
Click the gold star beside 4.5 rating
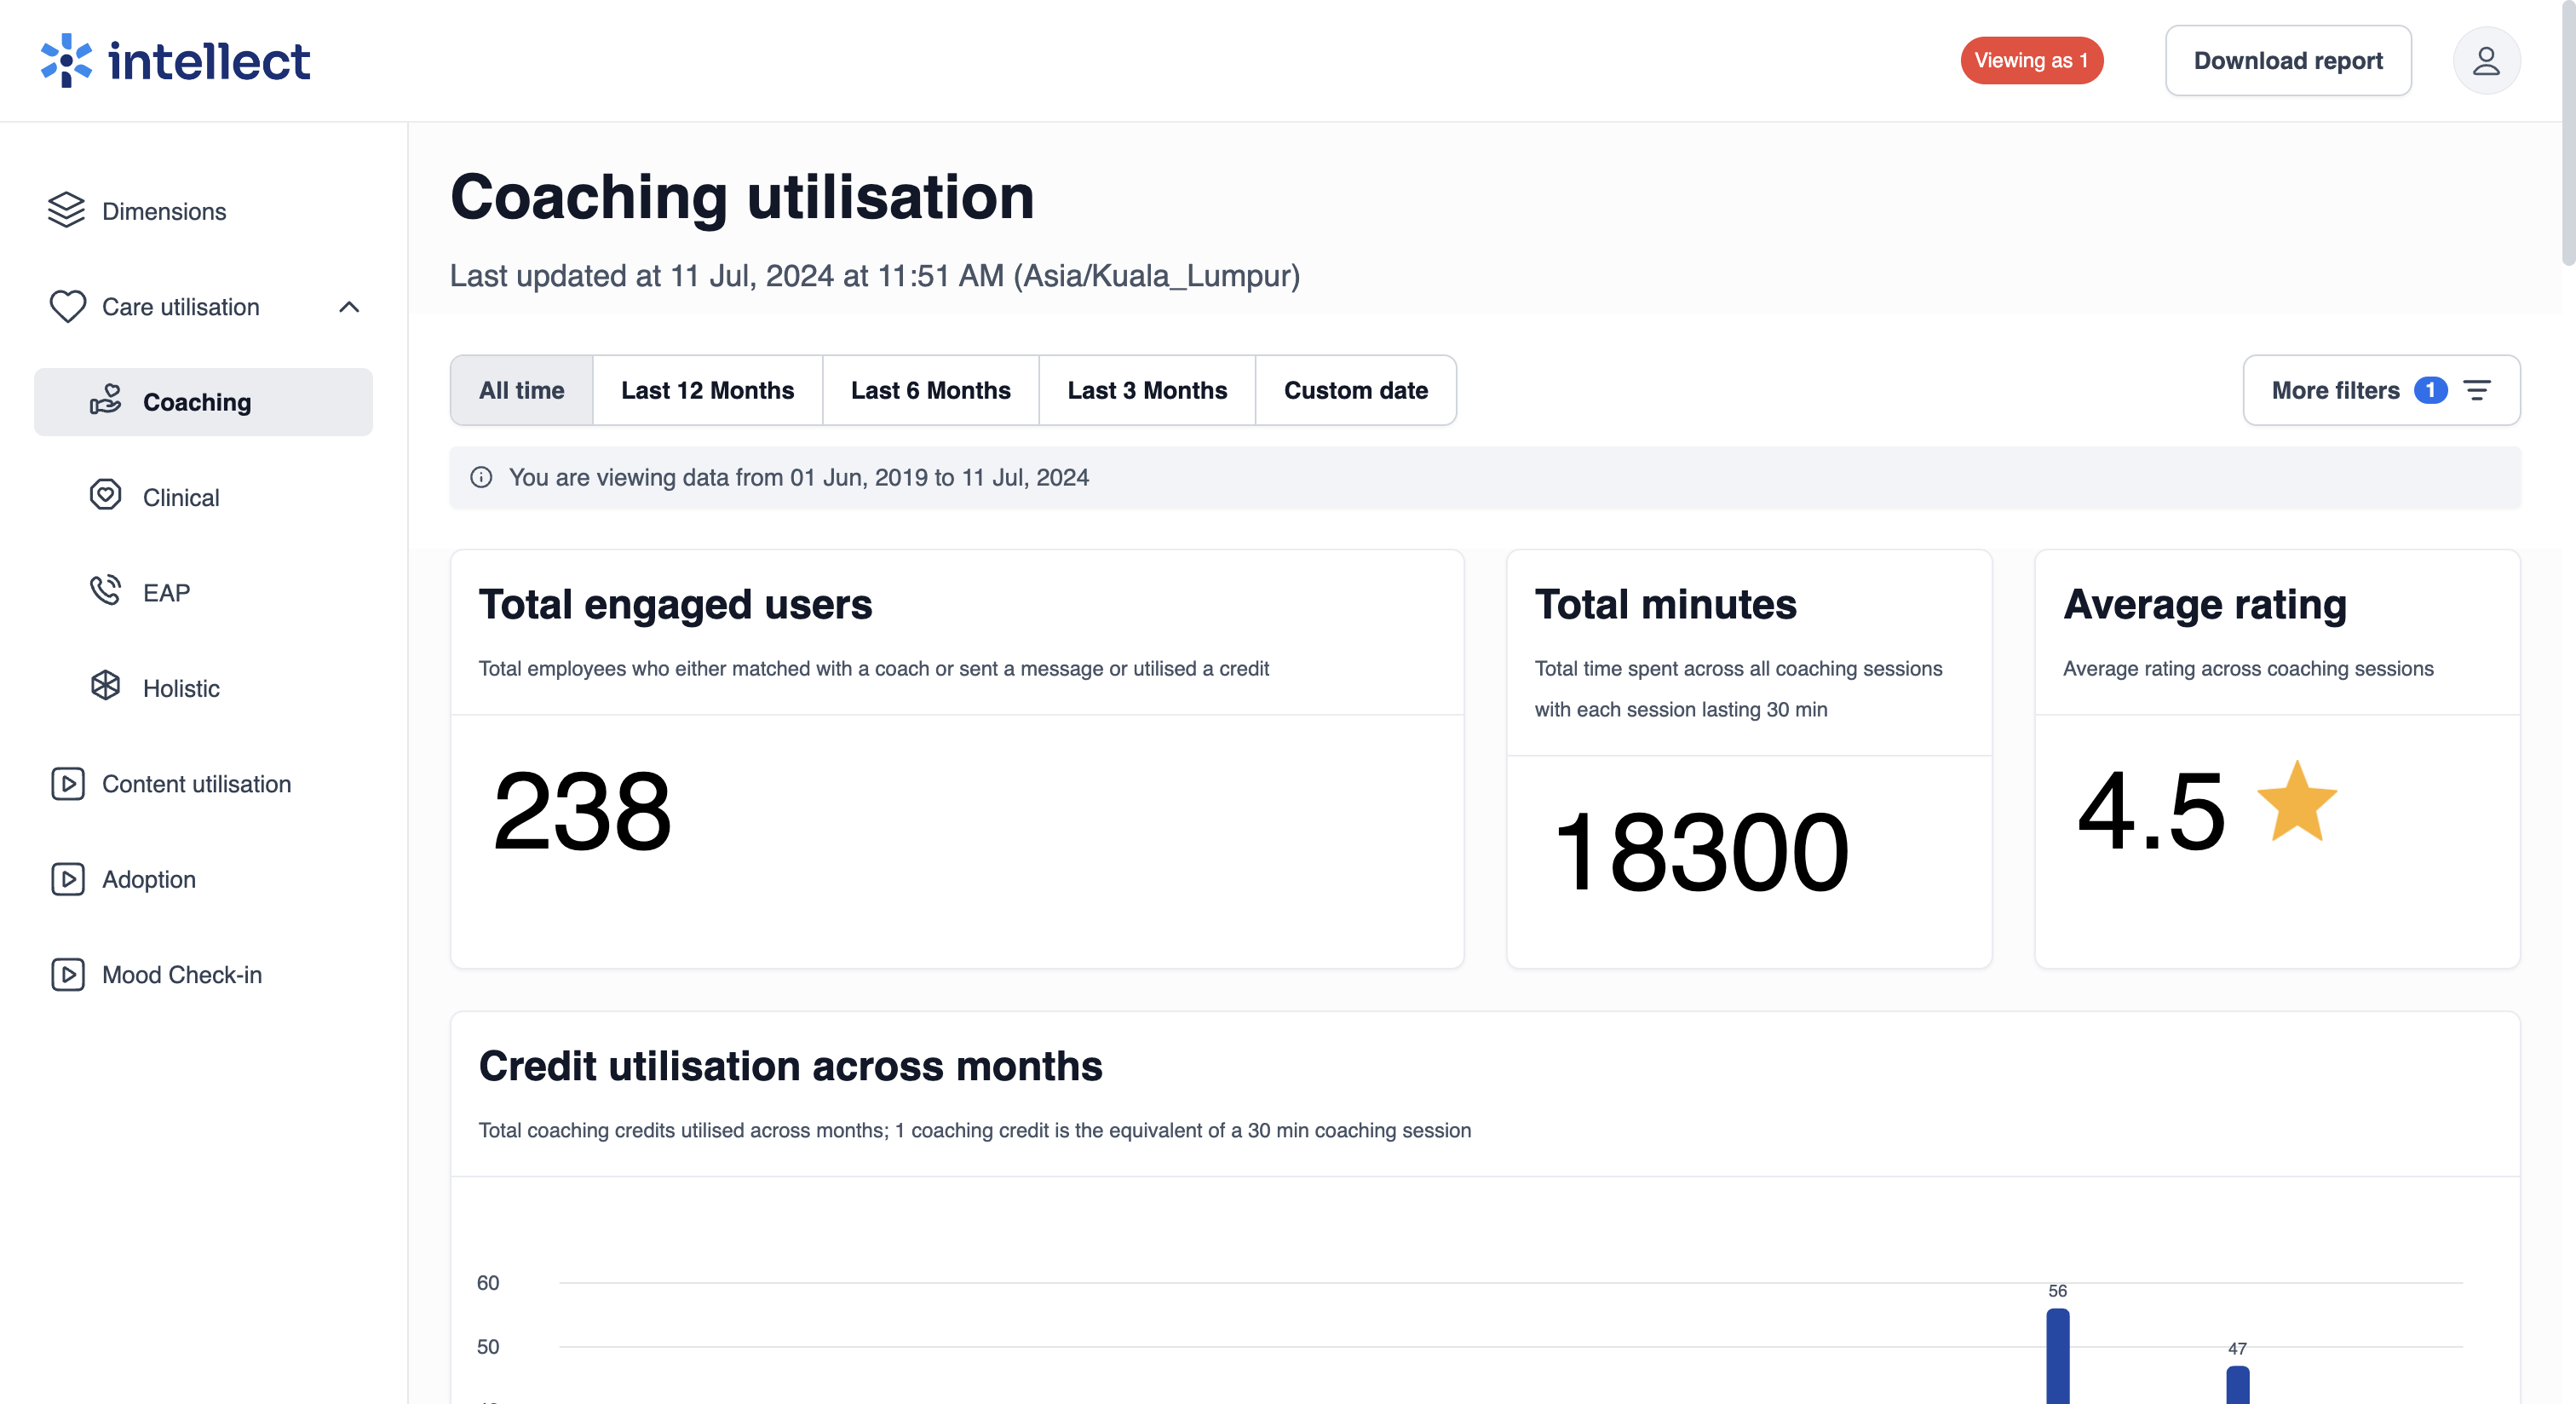[2297, 802]
